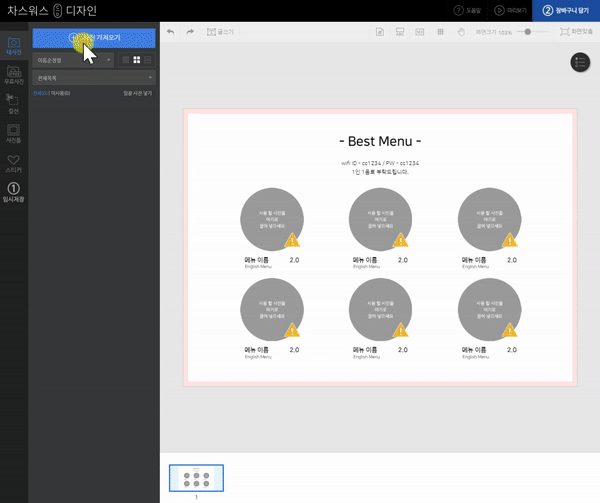Select price 2.0 under bottom-right placeholder
Screen dimensions: 600x503
(512, 350)
